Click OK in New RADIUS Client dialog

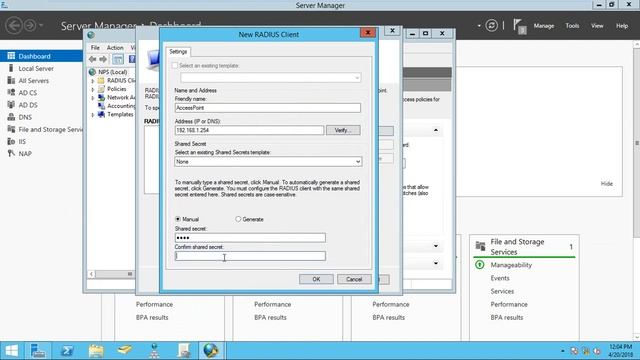(316, 279)
